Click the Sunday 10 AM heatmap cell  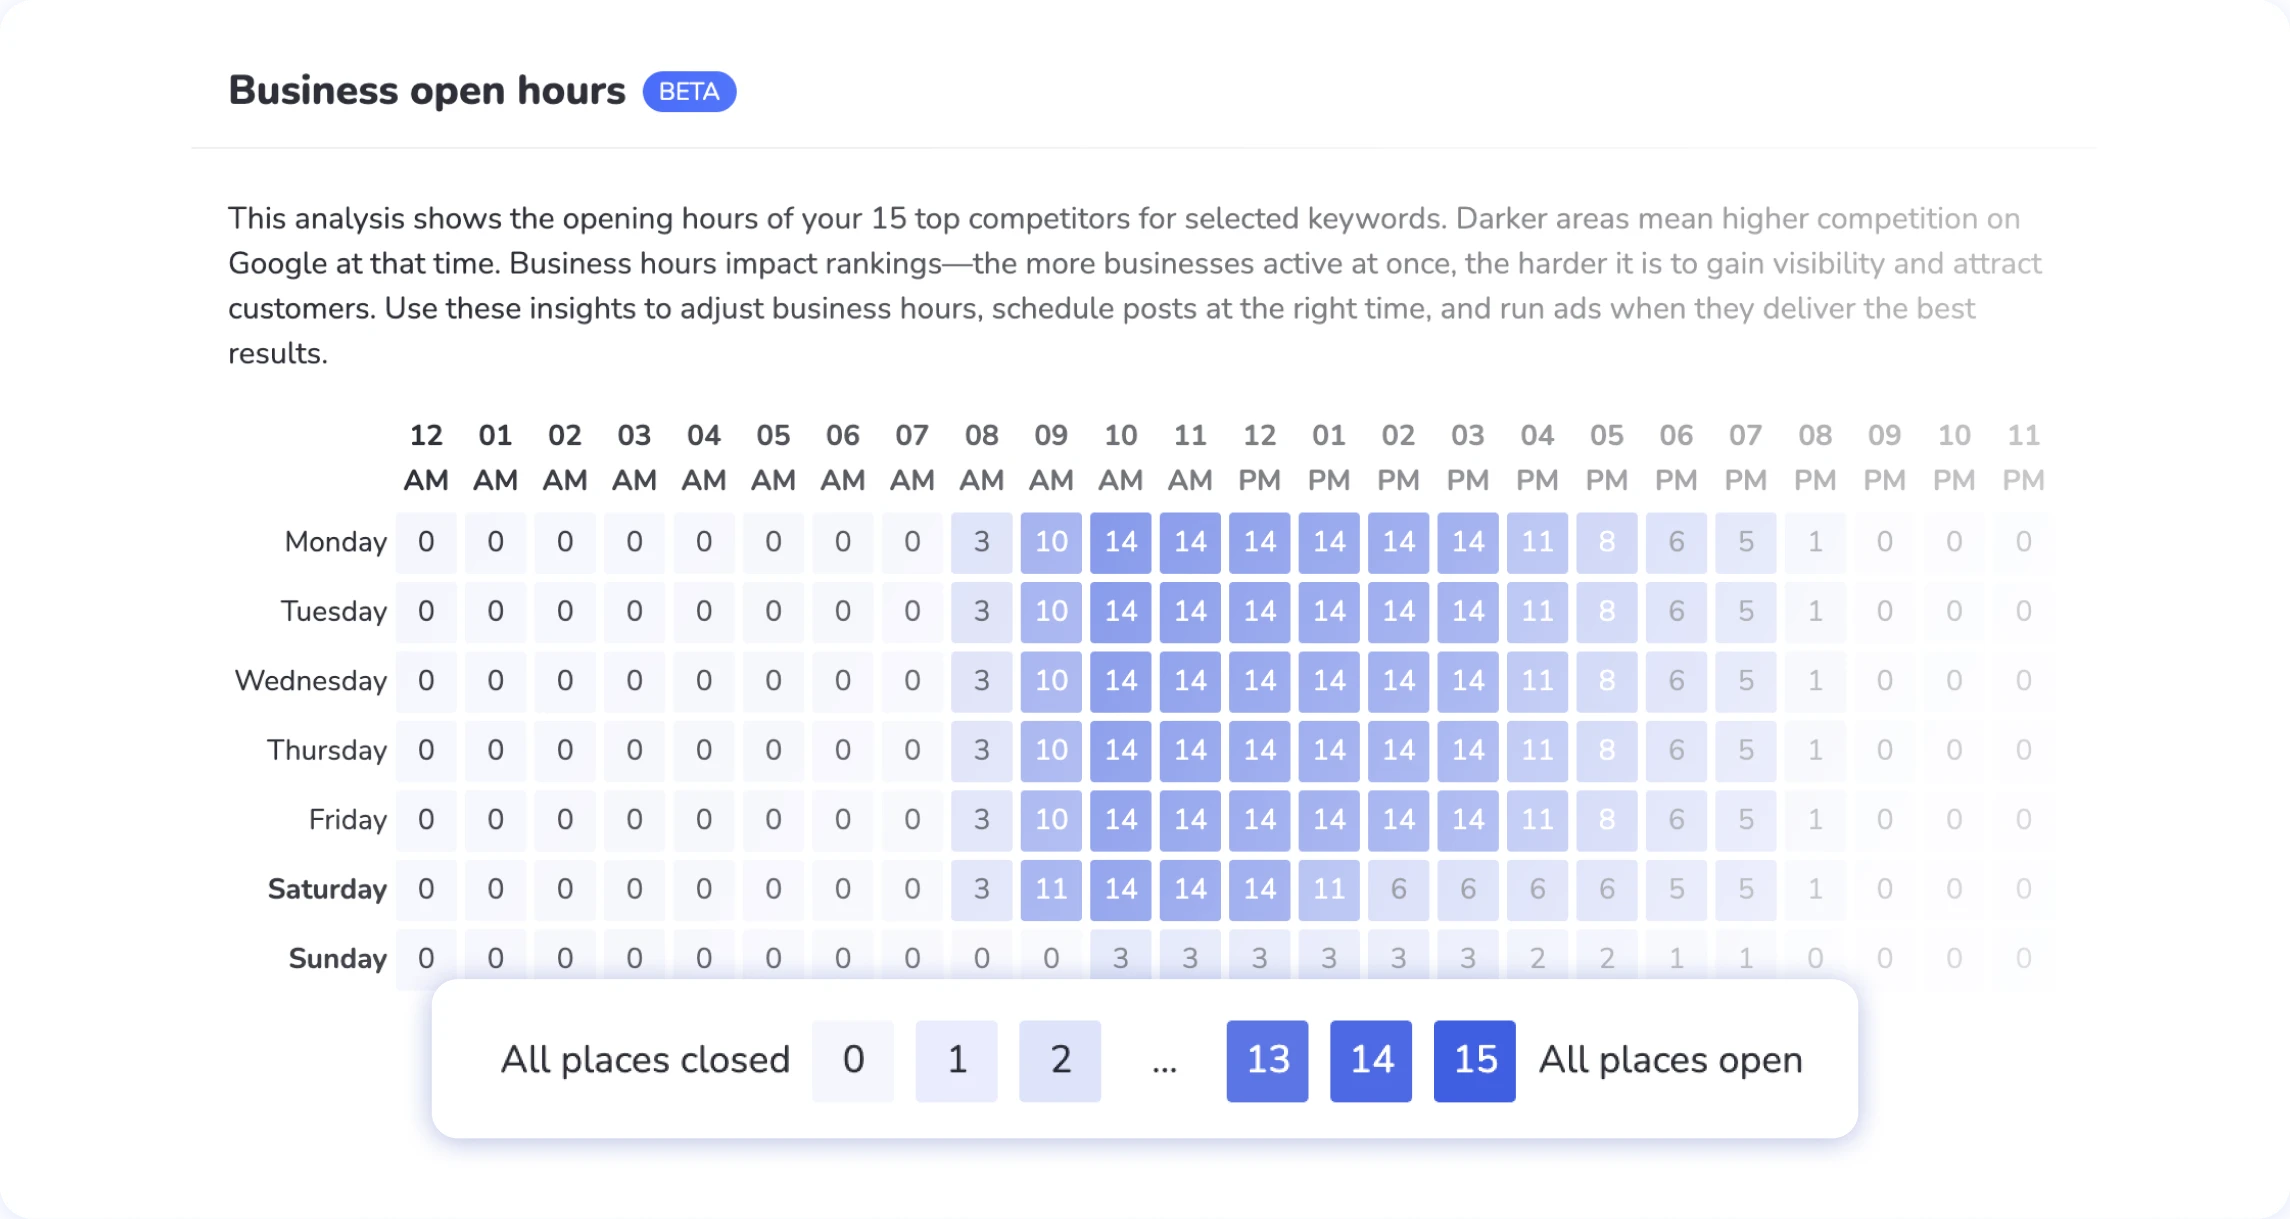pos(1121,957)
